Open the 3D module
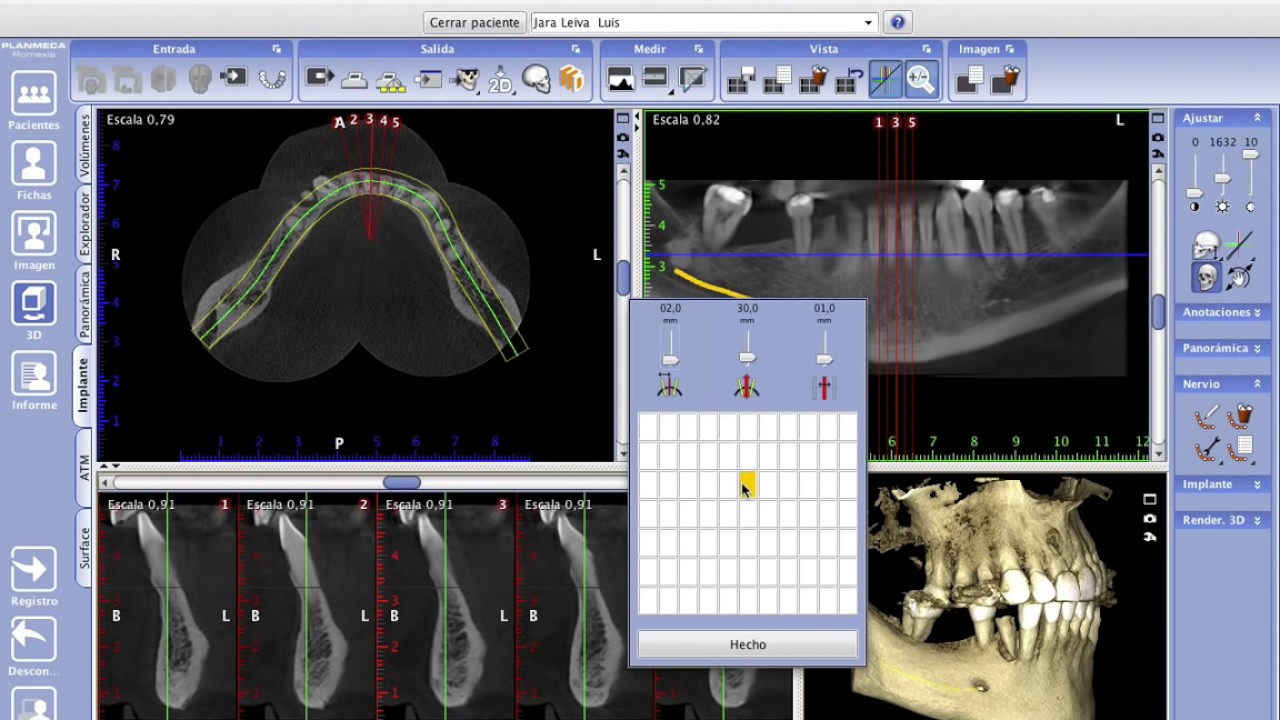The image size is (1280, 720). point(33,304)
